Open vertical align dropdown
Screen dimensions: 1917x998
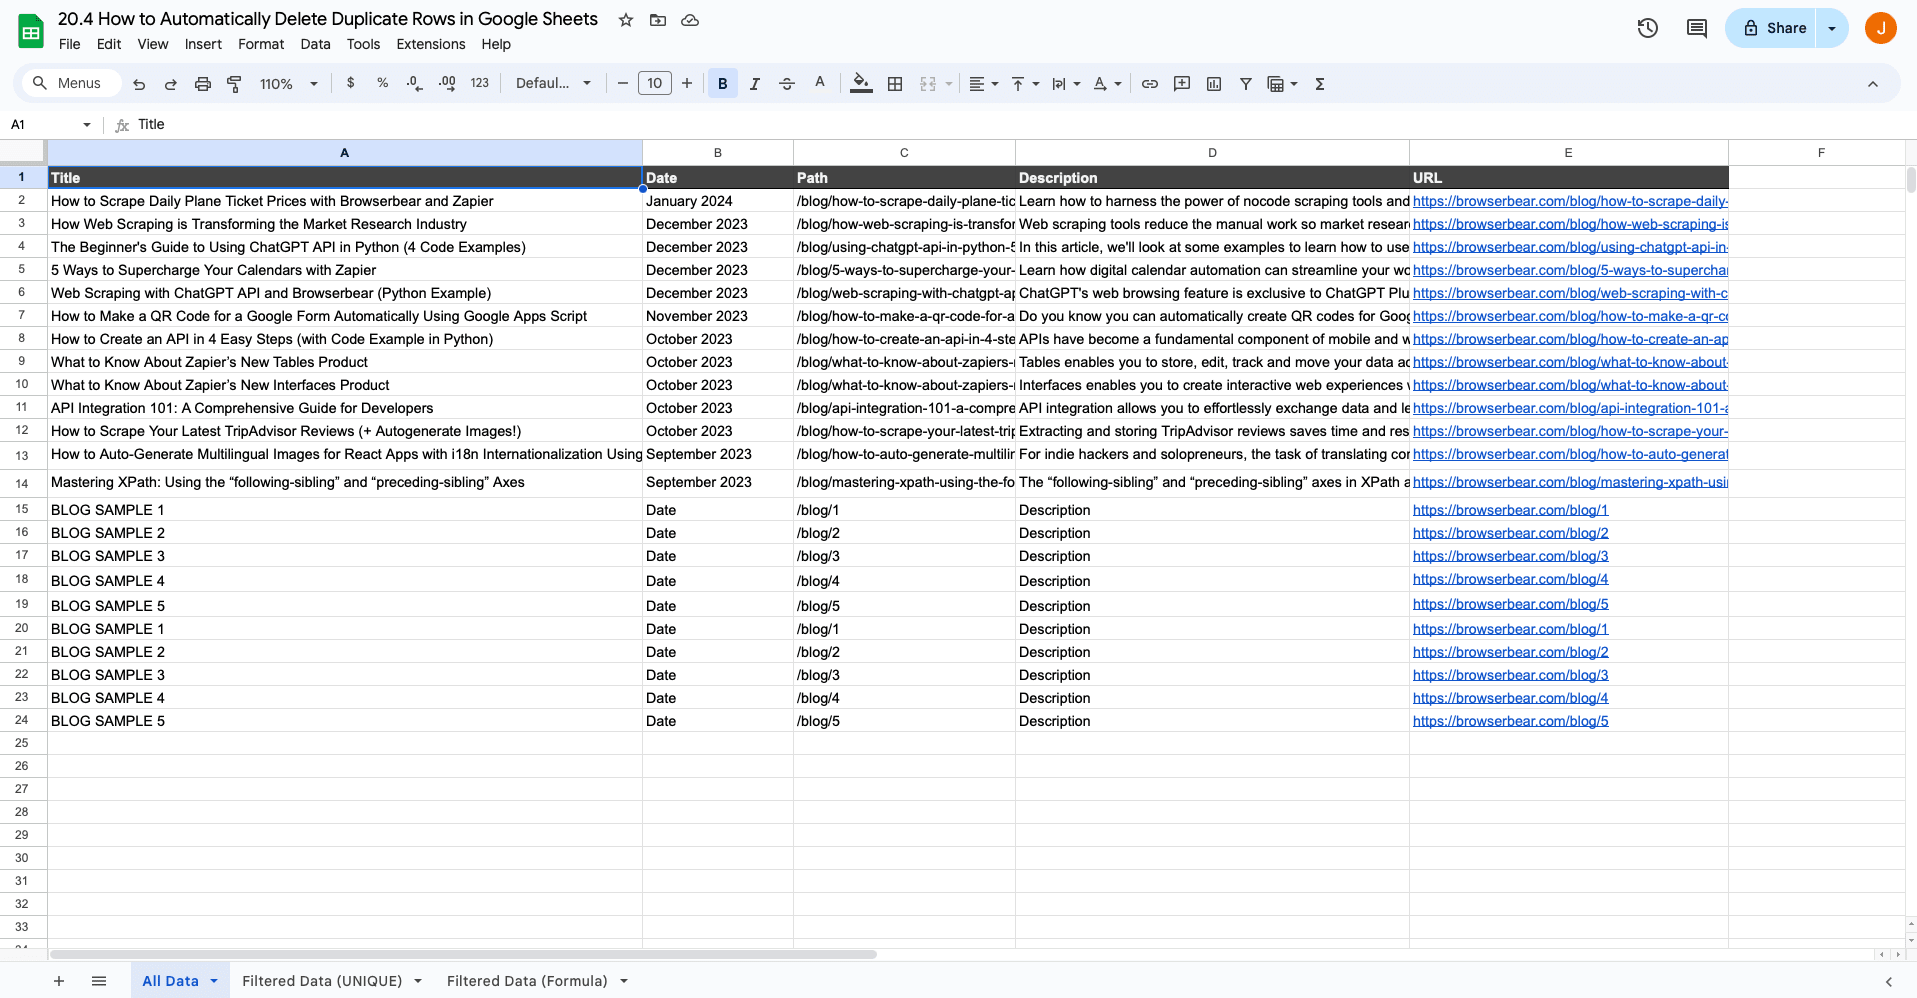point(1025,84)
